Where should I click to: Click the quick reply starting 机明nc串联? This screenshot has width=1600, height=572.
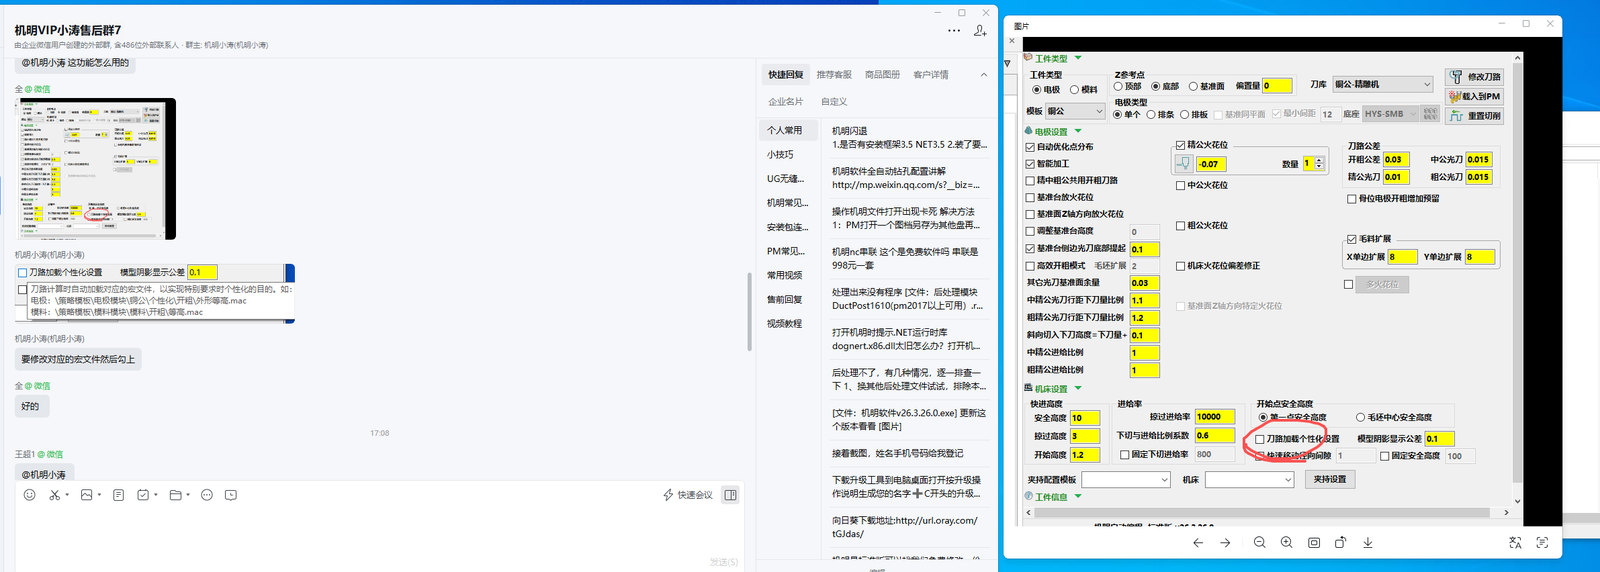coord(906,259)
